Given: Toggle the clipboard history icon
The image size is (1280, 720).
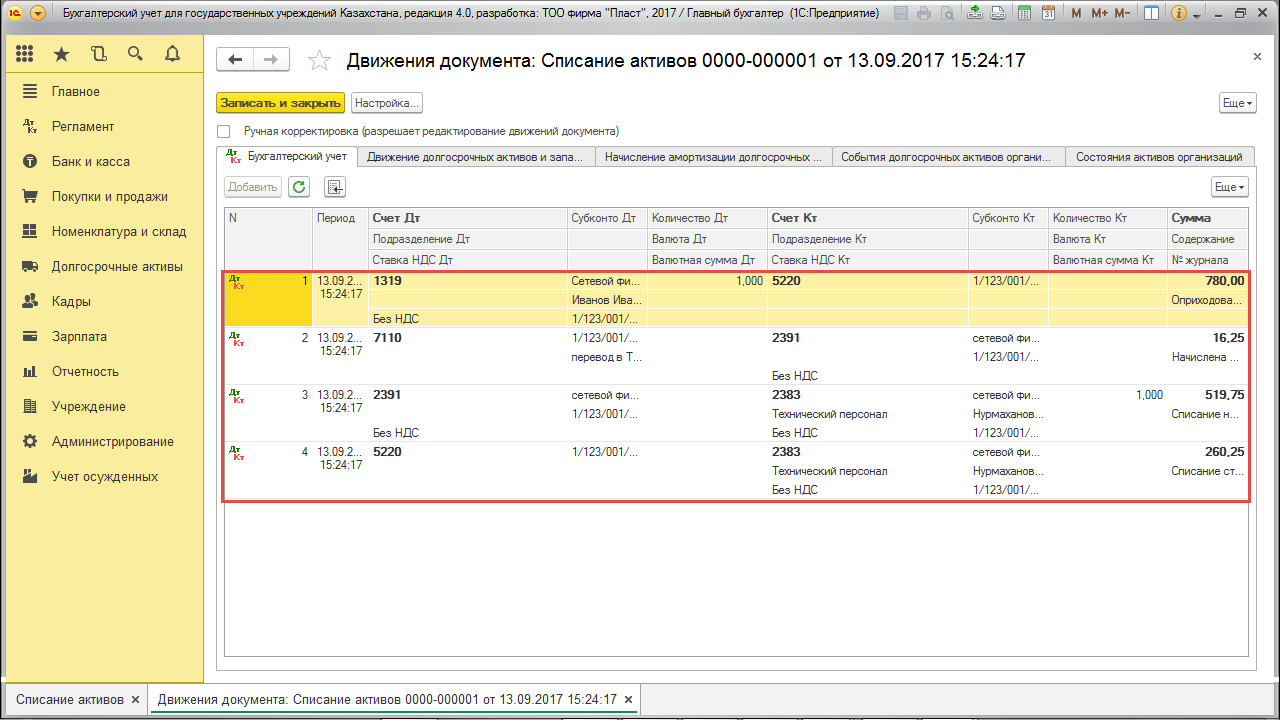Looking at the screenshot, I should coord(99,53).
